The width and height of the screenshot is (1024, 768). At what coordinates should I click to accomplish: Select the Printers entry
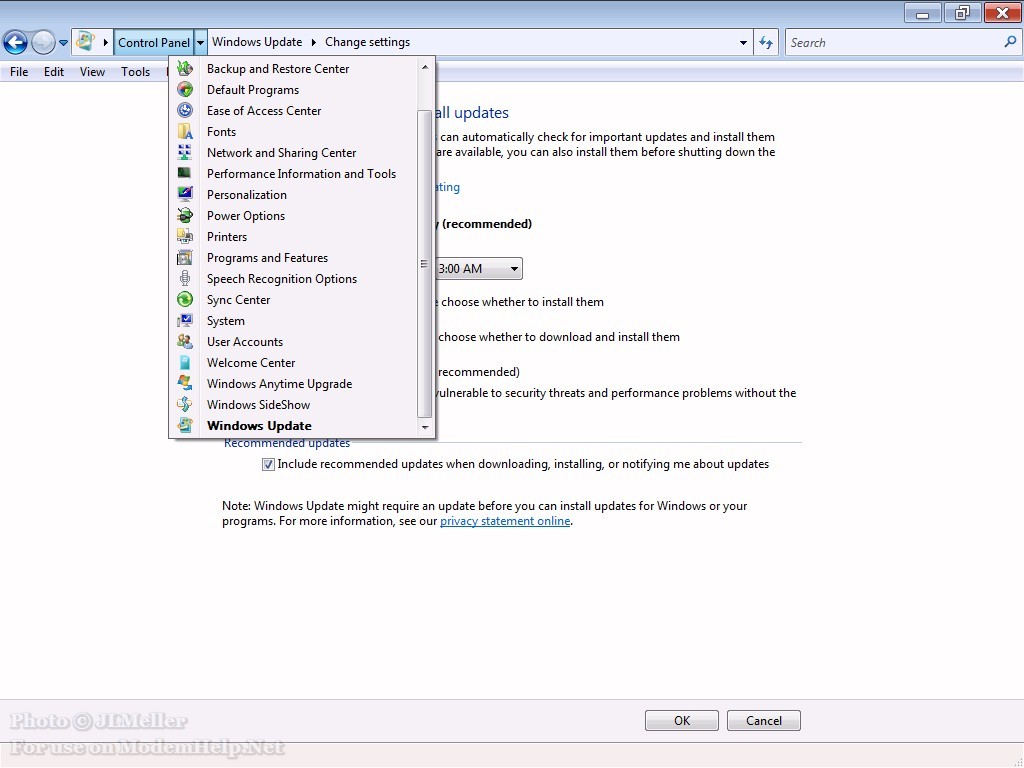293,236
